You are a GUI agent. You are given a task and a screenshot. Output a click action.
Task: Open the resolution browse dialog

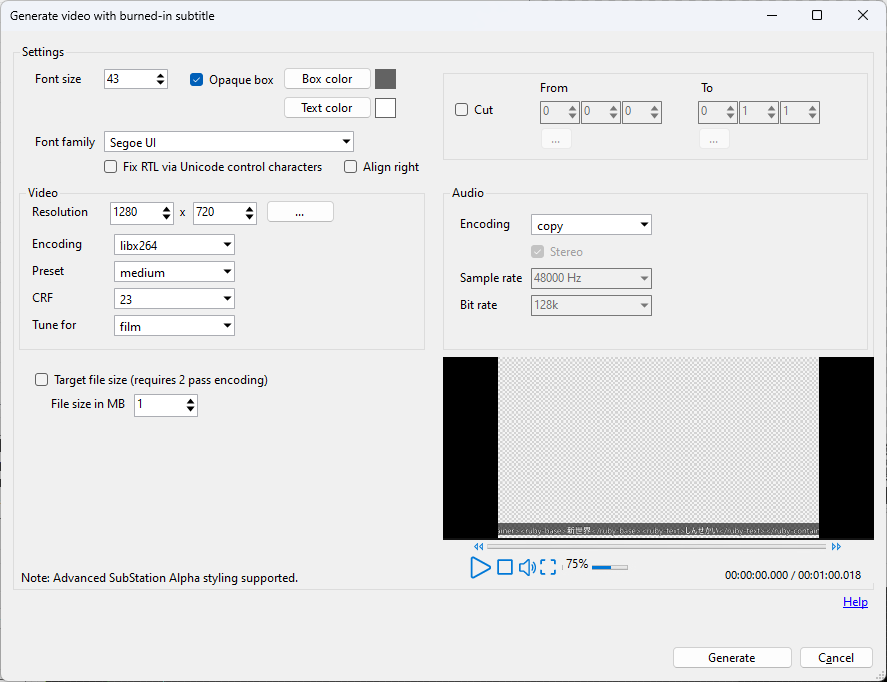click(300, 212)
